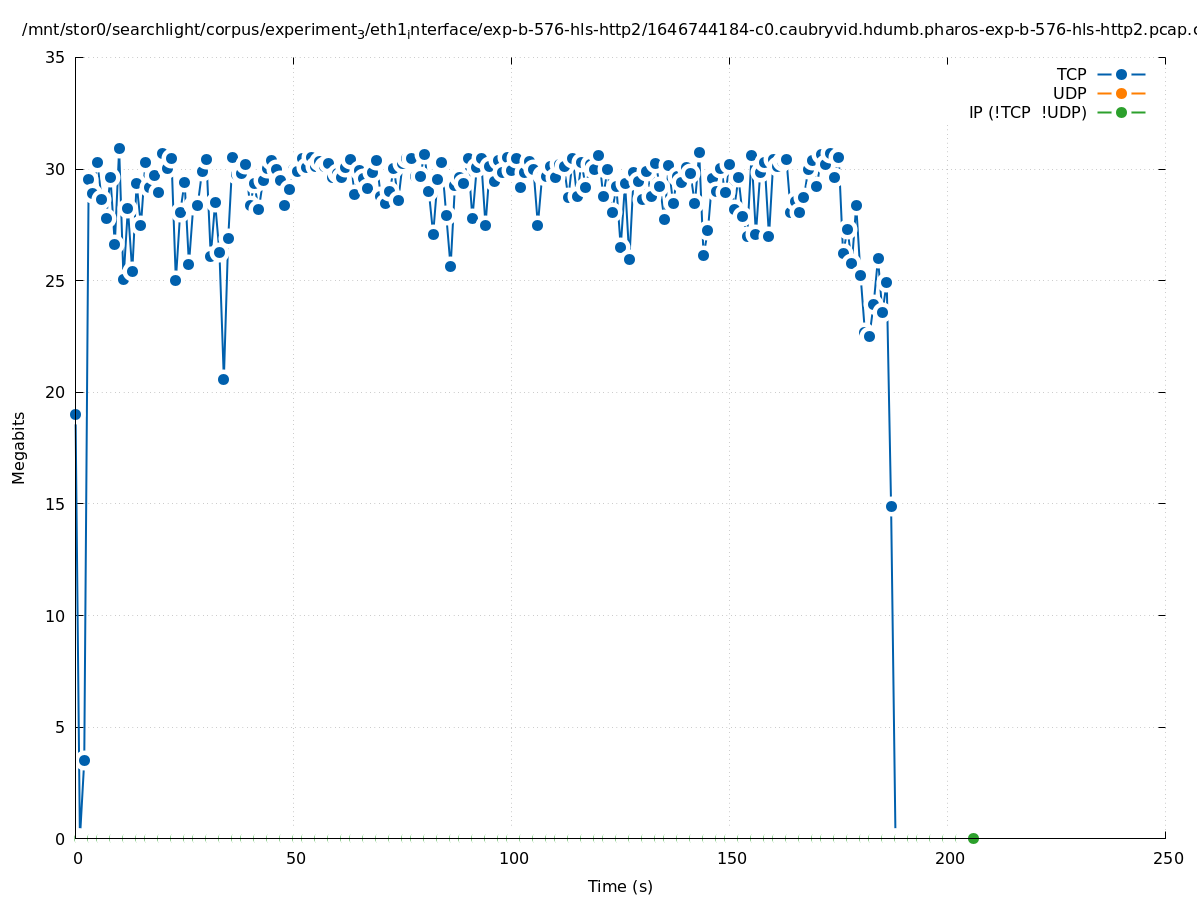Screen dimensions: 1197x900
Task: Click the green data point on x-axis
Action: click(x=973, y=838)
